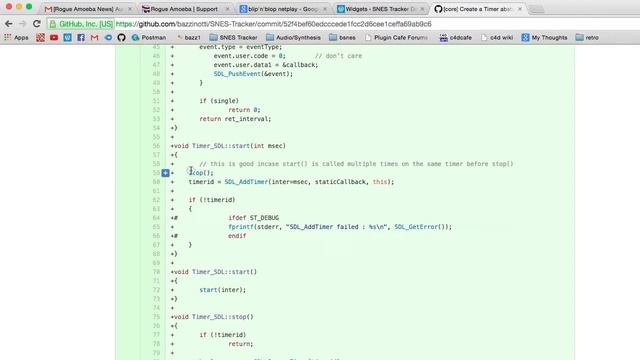This screenshot has width=640, height=360.
Task: Add a comment on line 59
Action: [x=165, y=173]
